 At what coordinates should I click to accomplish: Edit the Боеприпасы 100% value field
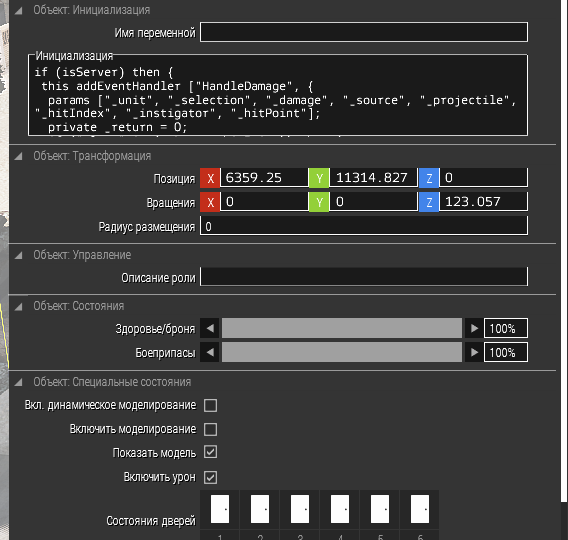(506, 352)
